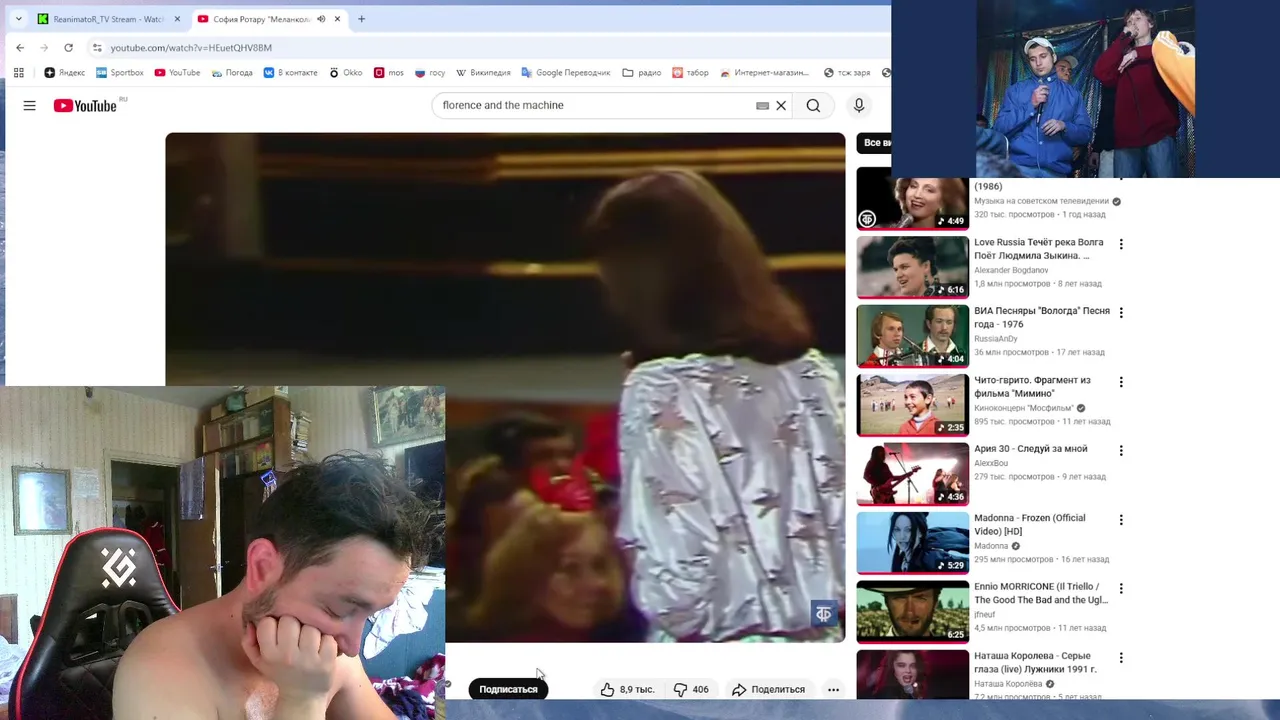Open options for Love Russia Течёт река Волга
Image resolution: width=1280 pixels, height=720 pixels.
(1121, 244)
